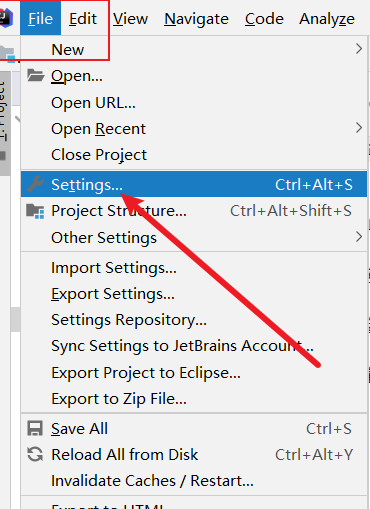Open the Code menu
Viewport: 370px width, 509px height.
(x=264, y=19)
